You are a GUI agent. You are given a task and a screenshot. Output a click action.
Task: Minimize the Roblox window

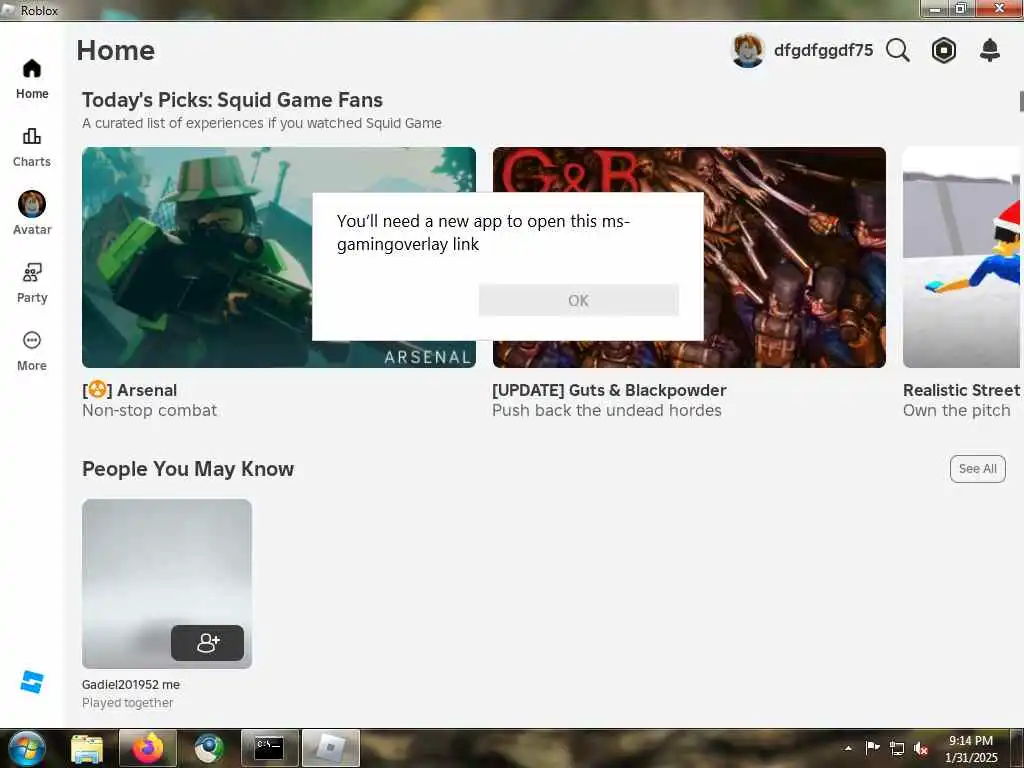pyautogui.click(x=935, y=8)
